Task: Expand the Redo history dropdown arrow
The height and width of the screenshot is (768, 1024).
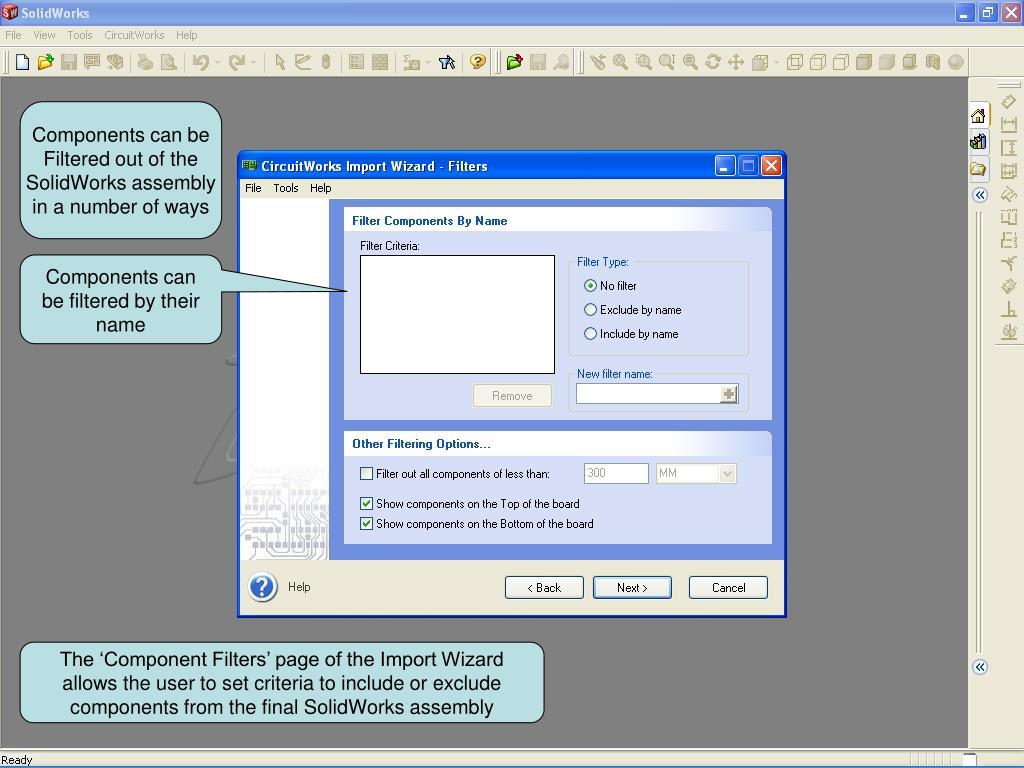Action: tap(253, 63)
